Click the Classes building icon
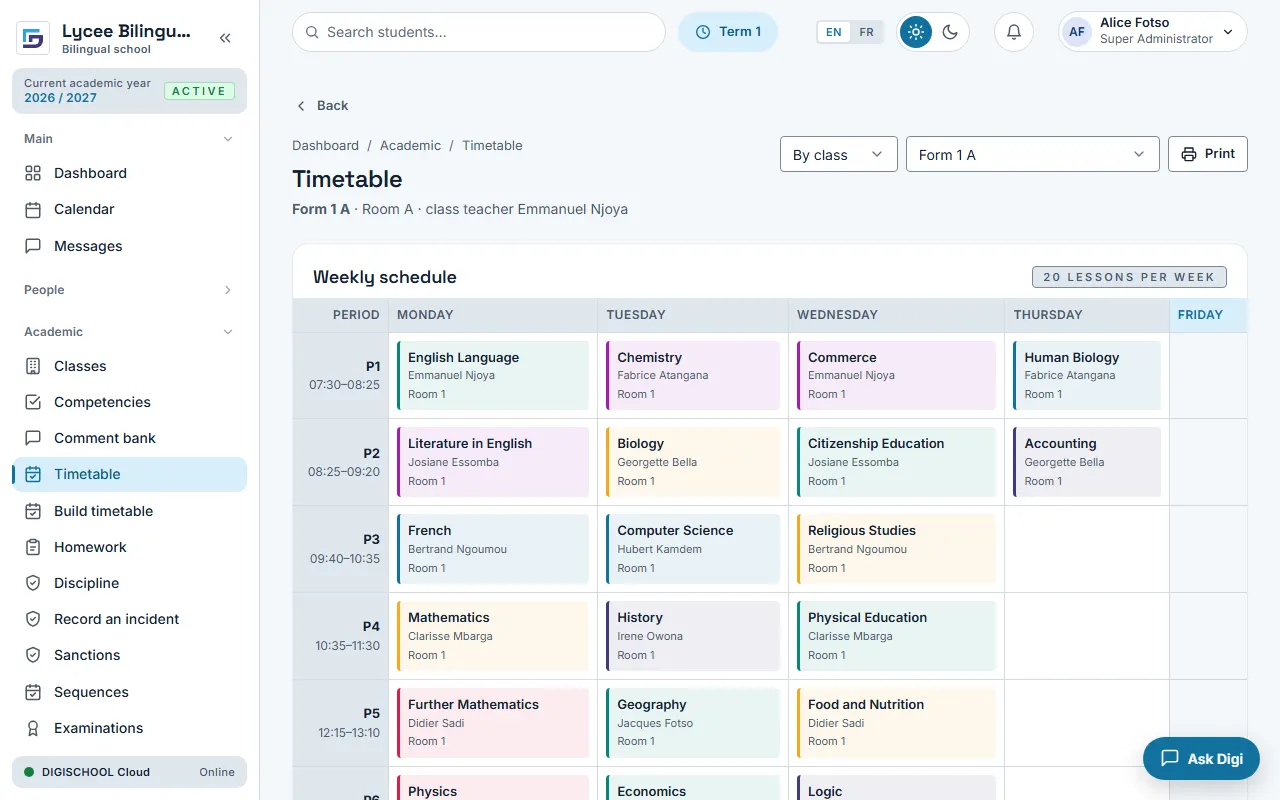Image resolution: width=1280 pixels, height=800 pixels. click(33, 366)
